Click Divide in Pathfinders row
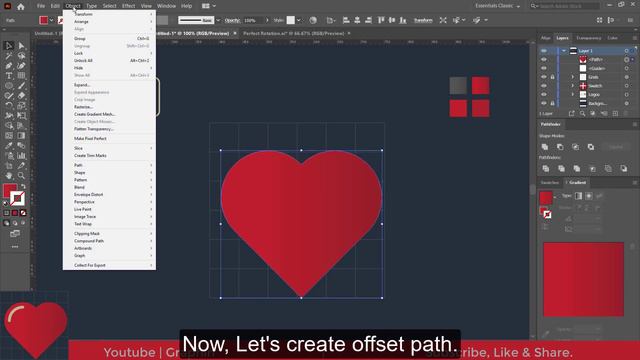 tap(546, 169)
